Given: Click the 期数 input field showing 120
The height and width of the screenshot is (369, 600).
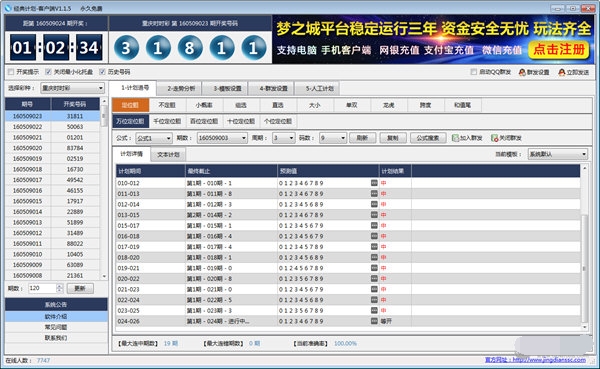Looking at the screenshot, I should coord(42,288).
